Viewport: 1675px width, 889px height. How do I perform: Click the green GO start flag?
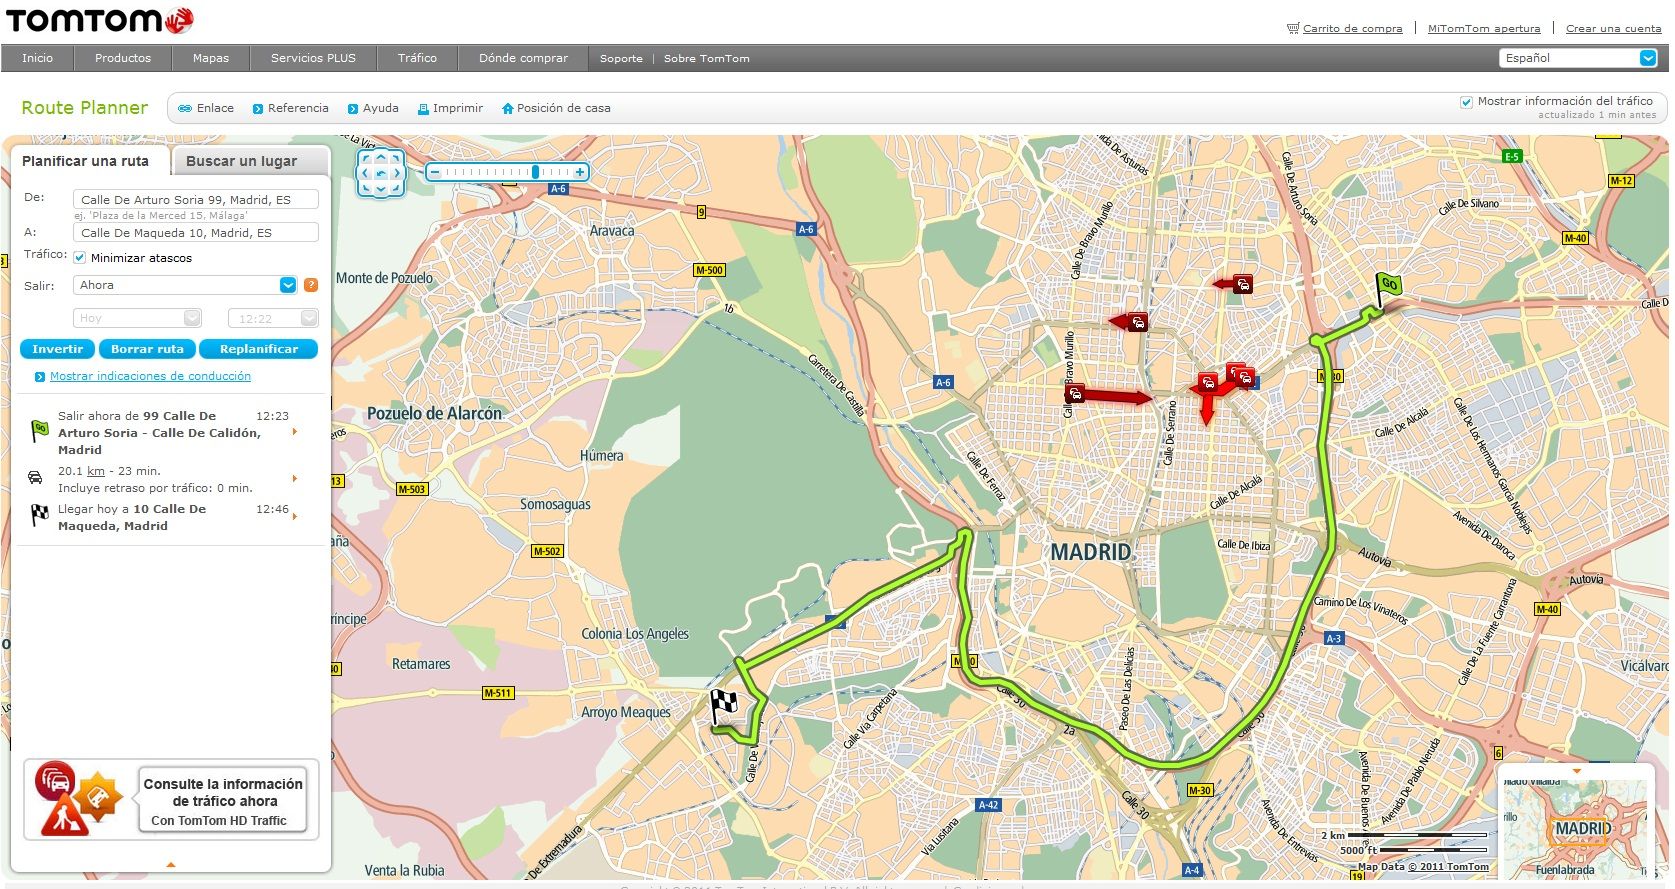(1387, 286)
